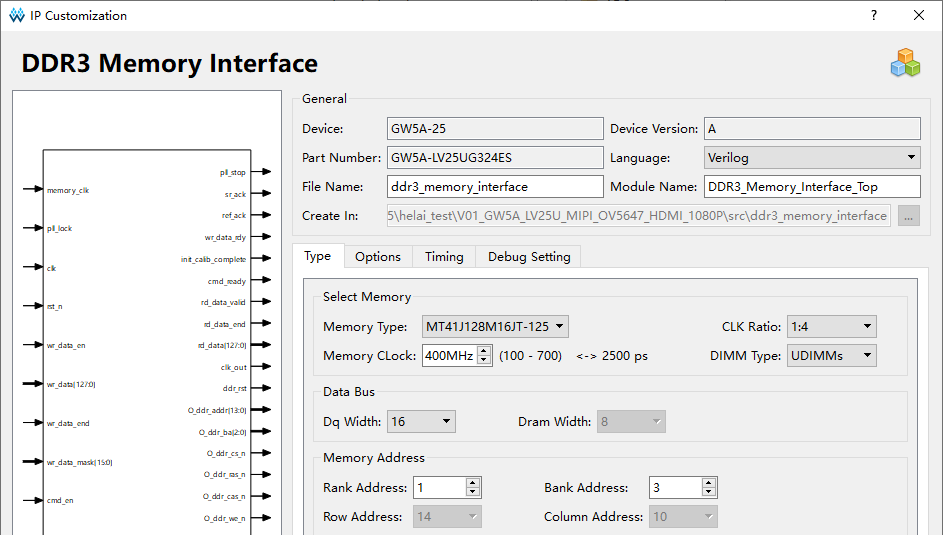Open the help question mark button
943x535 pixels.
(874, 15)
